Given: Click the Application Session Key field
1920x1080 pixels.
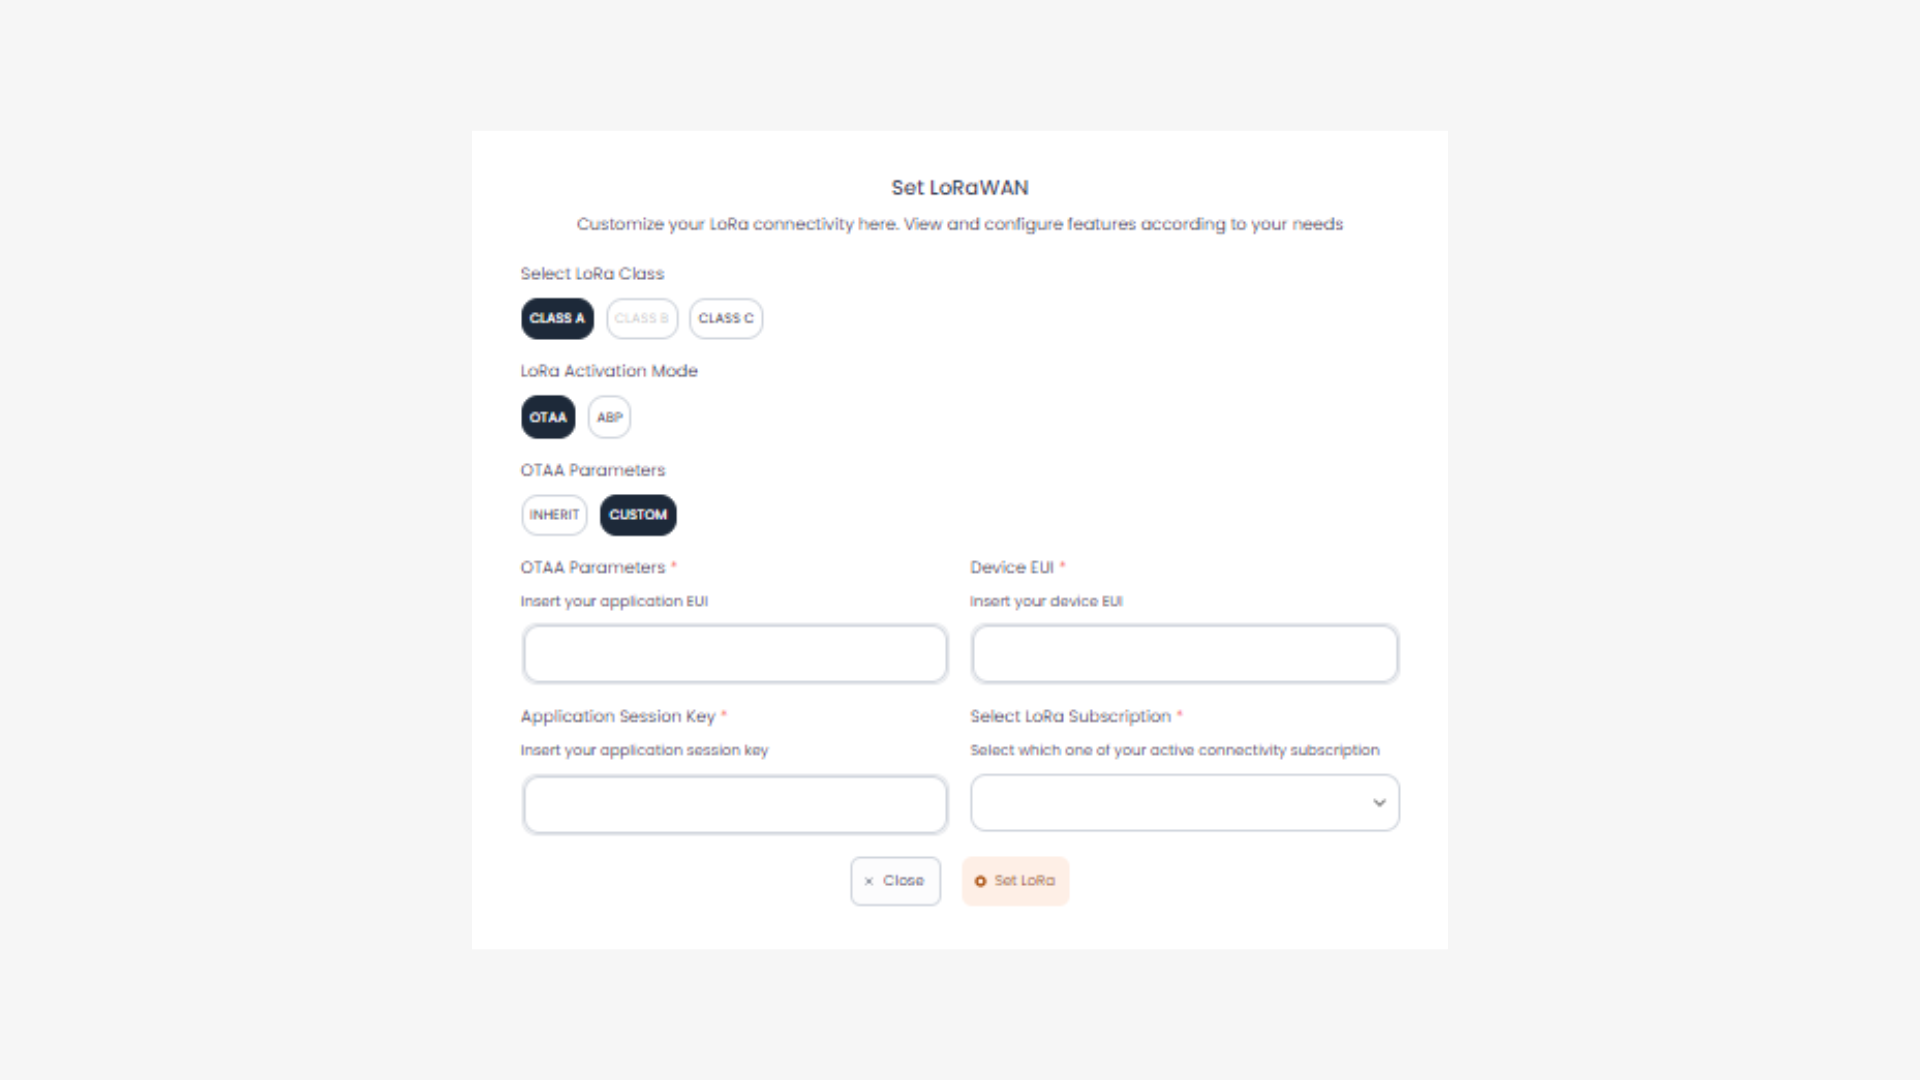Looking at the screenshot, I should point(735,804).
